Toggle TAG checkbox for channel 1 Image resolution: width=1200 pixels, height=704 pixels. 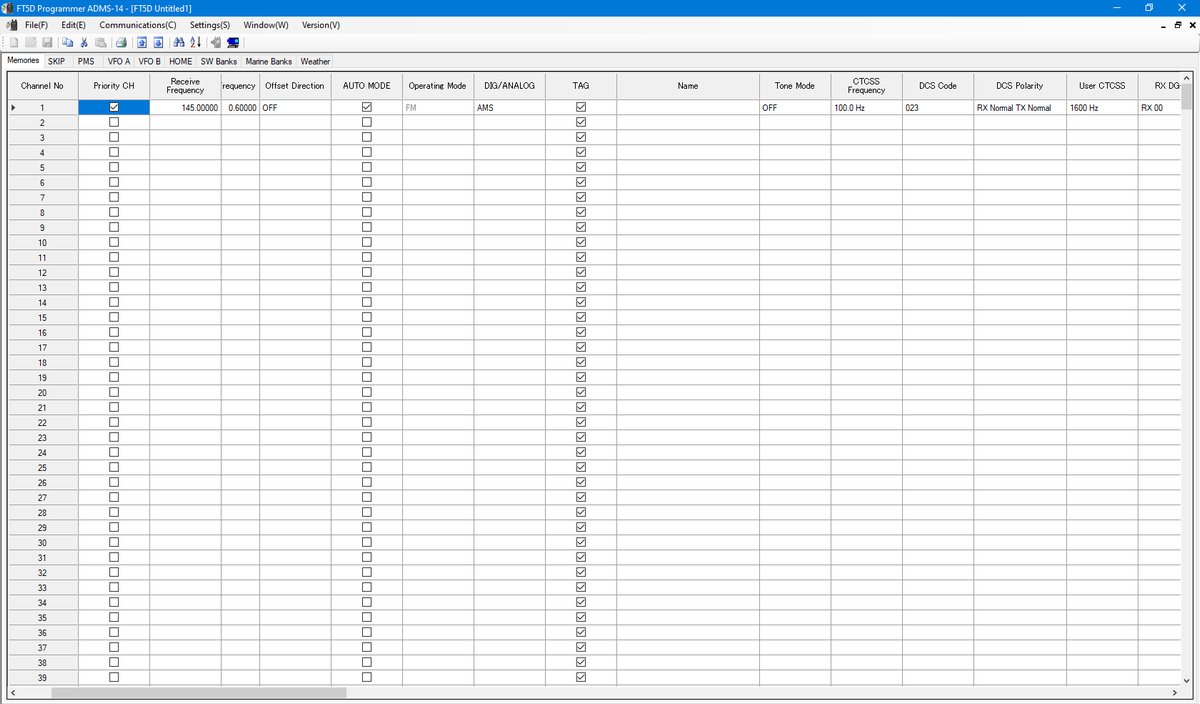point(581,107)
